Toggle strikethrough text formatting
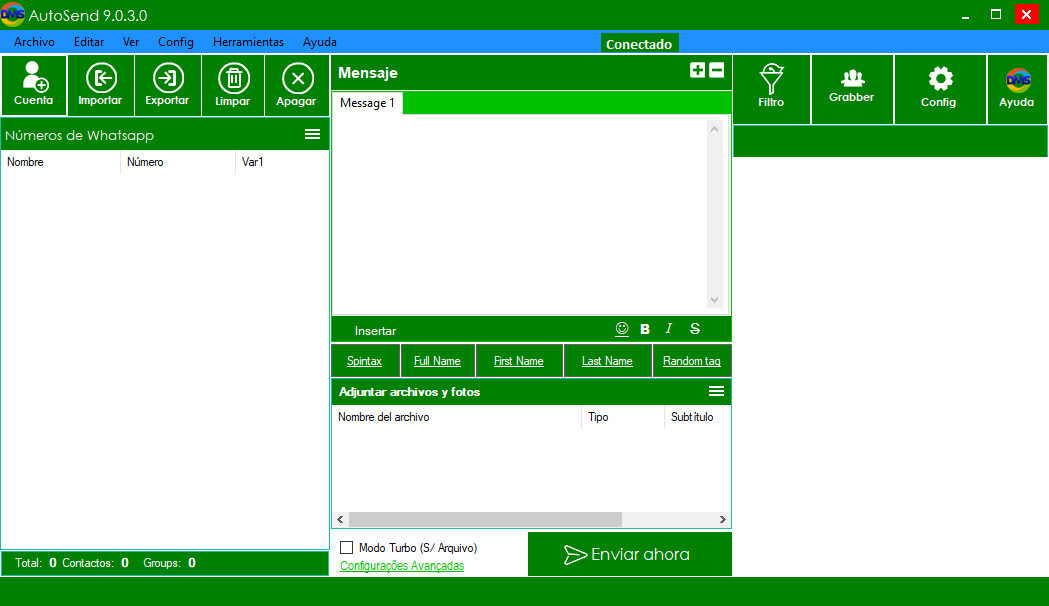This screenshot has height=606, width=1049. click(695, 329)
